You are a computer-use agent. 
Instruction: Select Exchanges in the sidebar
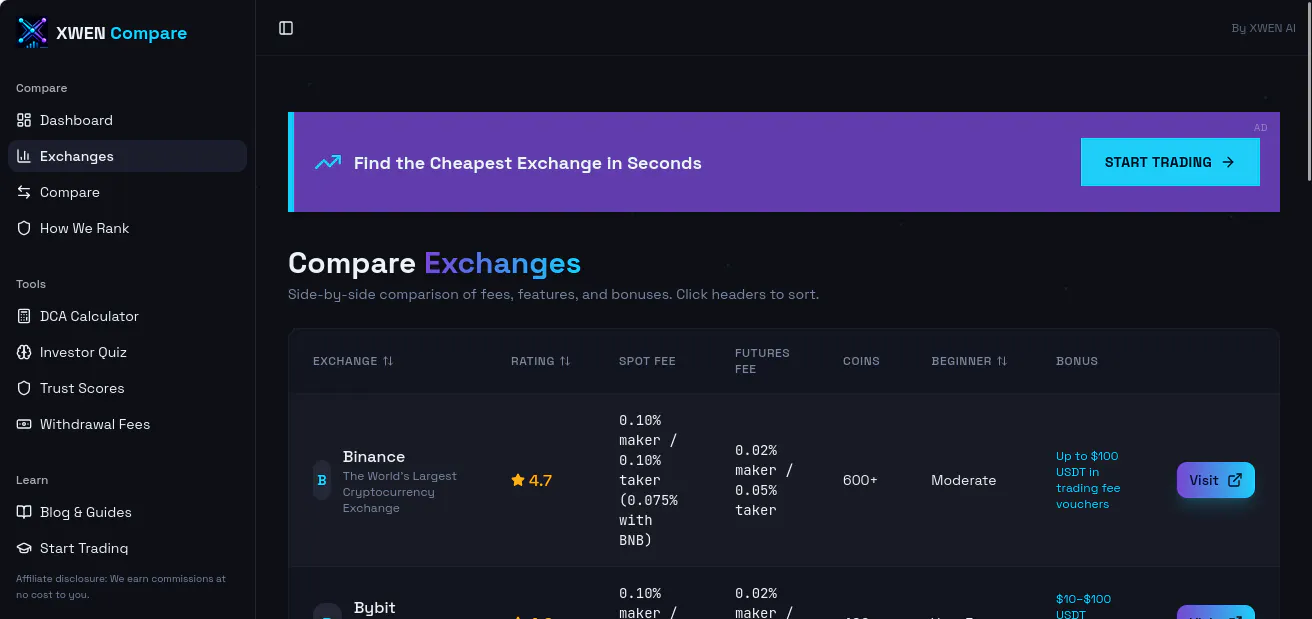pos(127,156)
